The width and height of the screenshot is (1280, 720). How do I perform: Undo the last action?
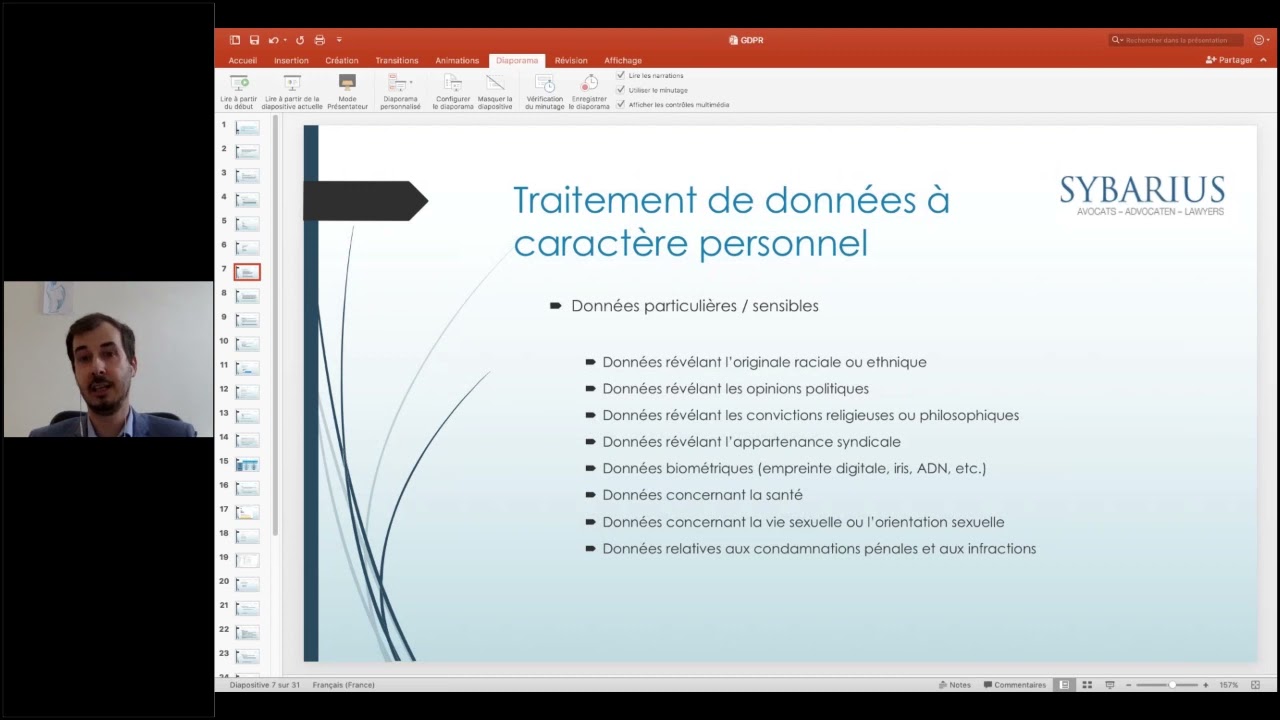(273, 40)
